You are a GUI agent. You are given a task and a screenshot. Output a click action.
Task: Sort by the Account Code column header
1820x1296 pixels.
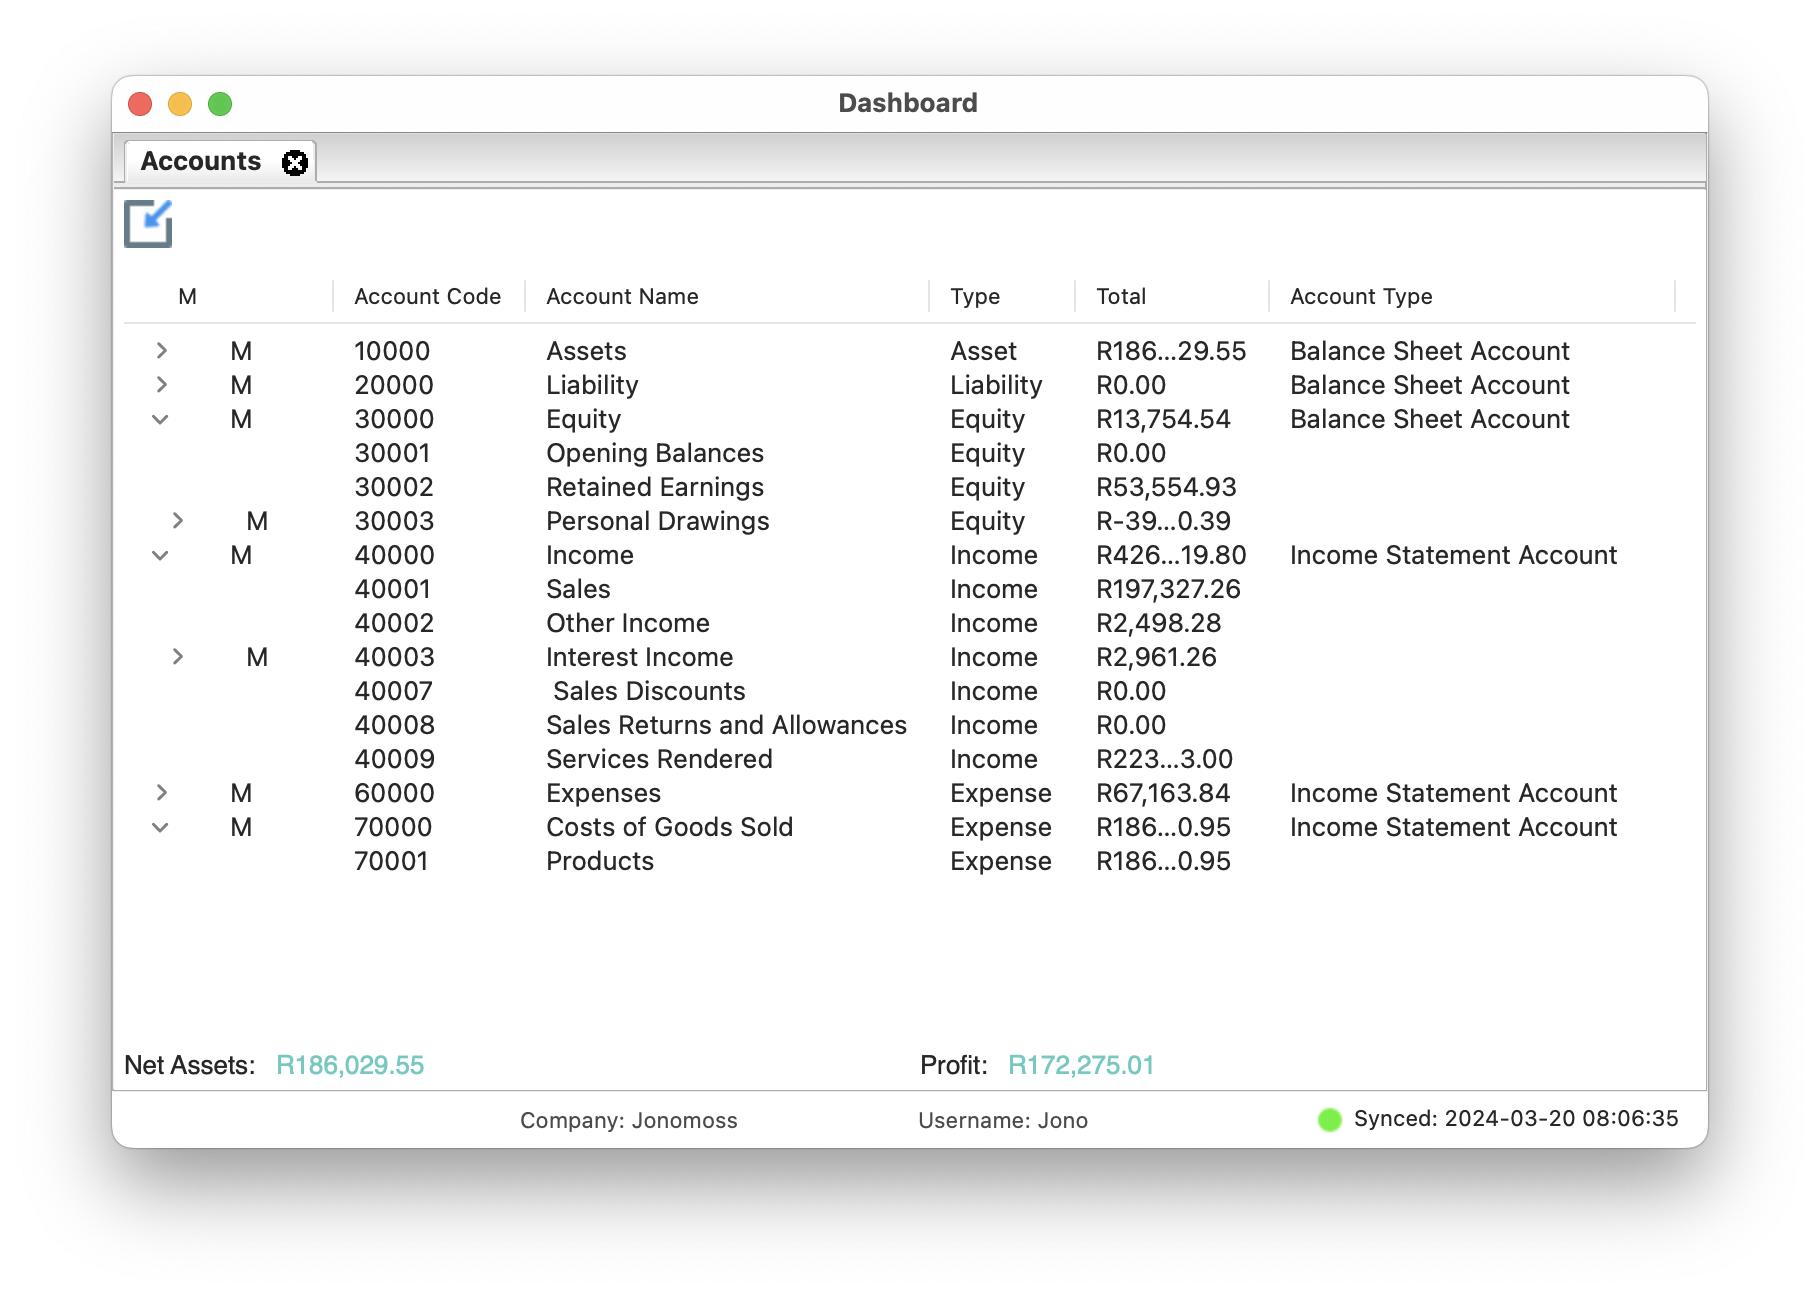click(x=428, y=297)
